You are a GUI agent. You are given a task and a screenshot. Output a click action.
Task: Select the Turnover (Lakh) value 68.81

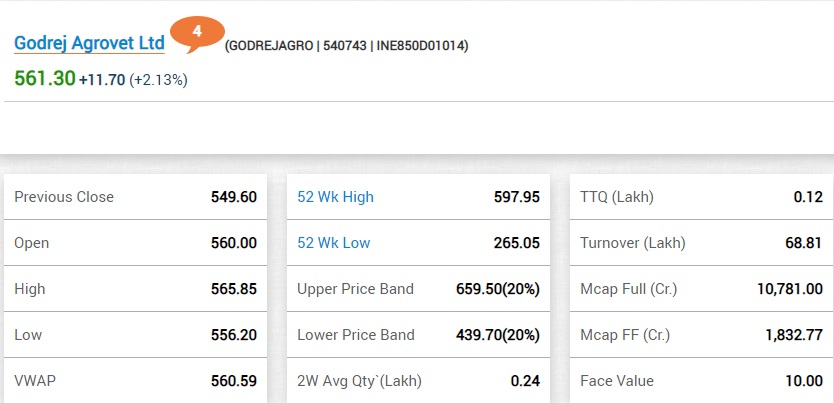(x=804, y=243)
